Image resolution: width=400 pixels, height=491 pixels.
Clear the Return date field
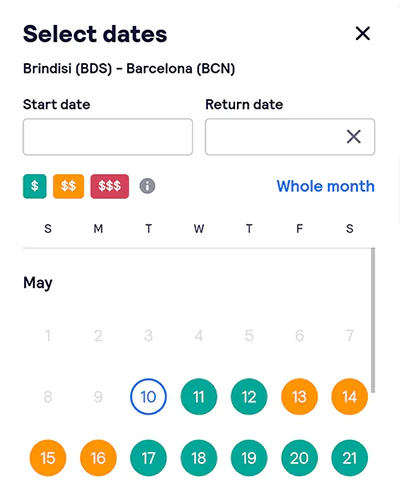pyautogui.click(x=354, y=137)
